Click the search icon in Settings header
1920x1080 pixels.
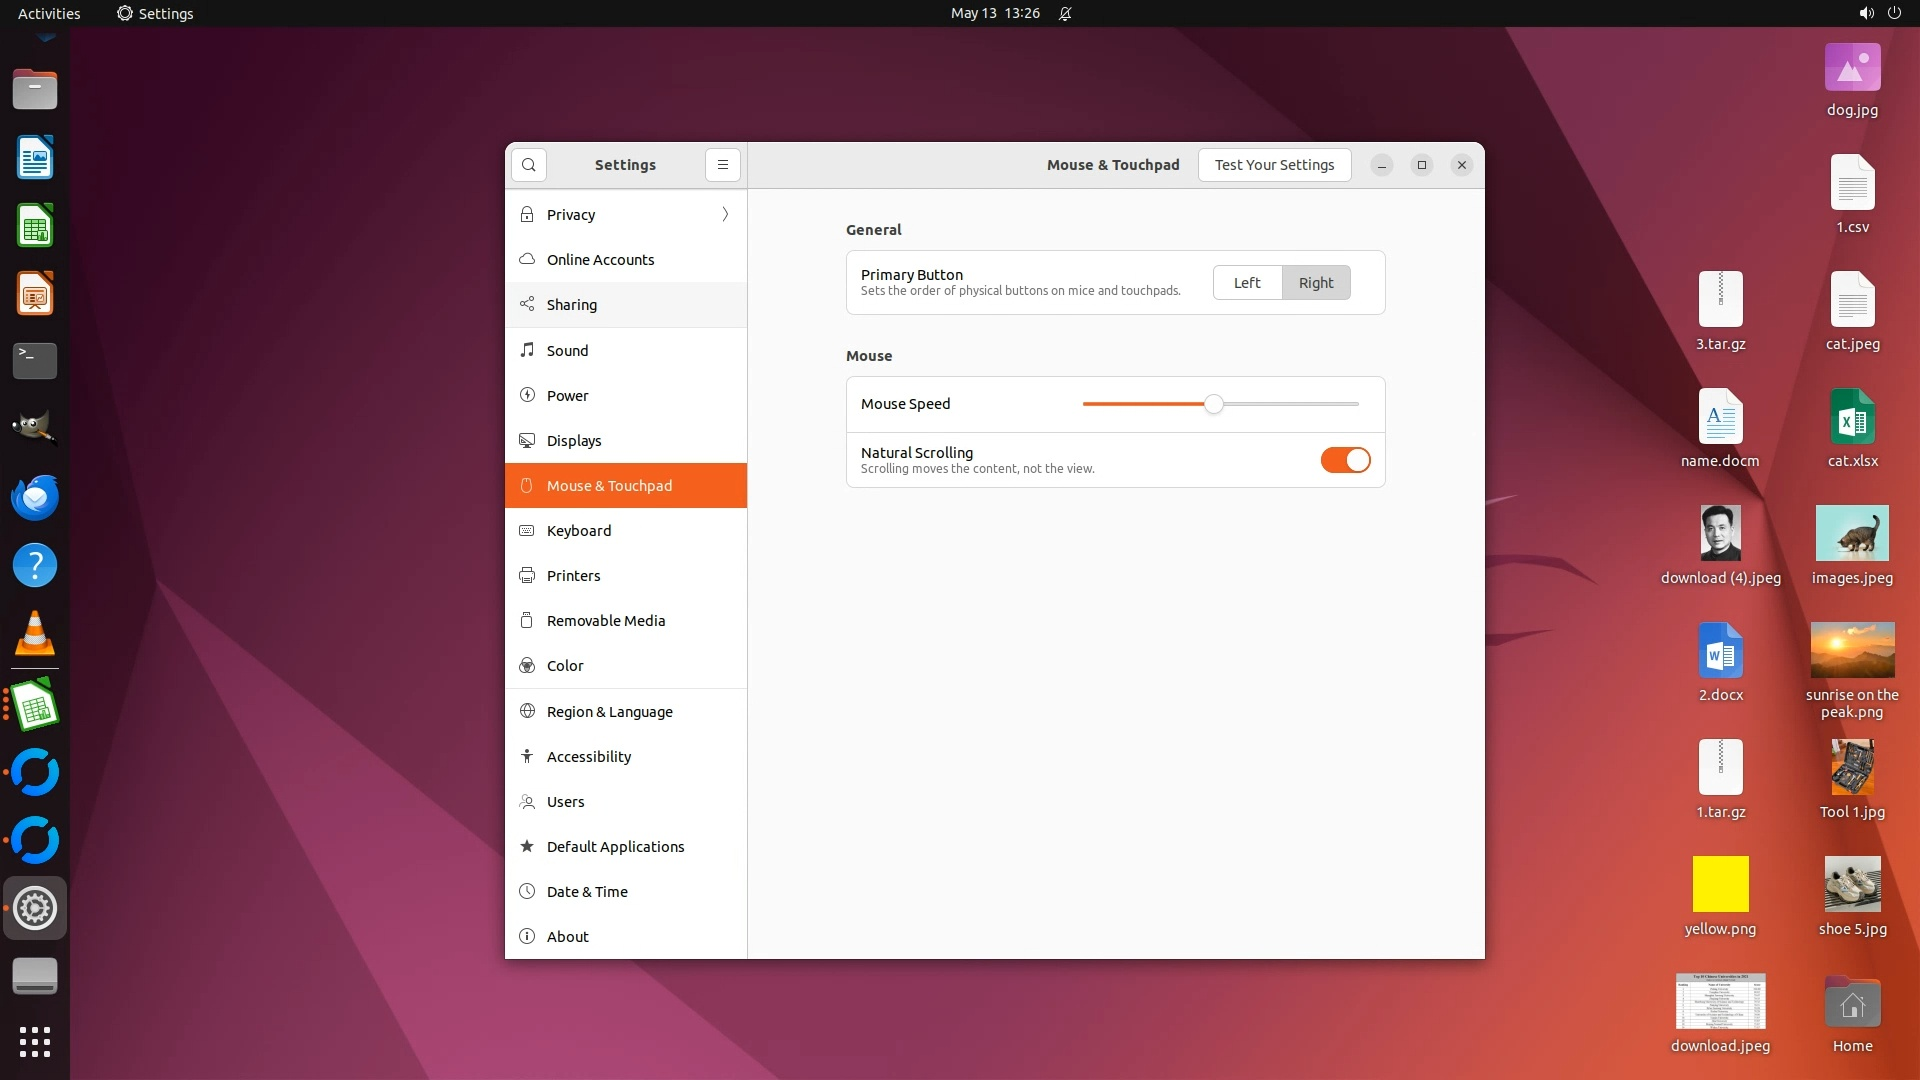pyautogui.click(x=529, y=165)
